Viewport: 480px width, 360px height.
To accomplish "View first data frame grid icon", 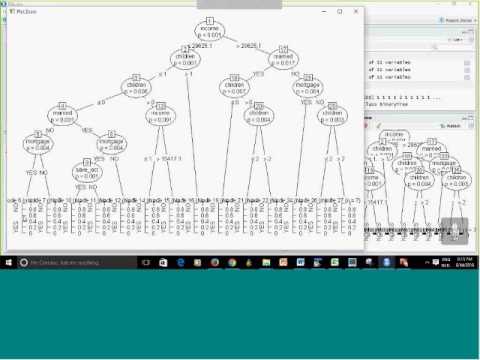I will [x=467, y=63].
